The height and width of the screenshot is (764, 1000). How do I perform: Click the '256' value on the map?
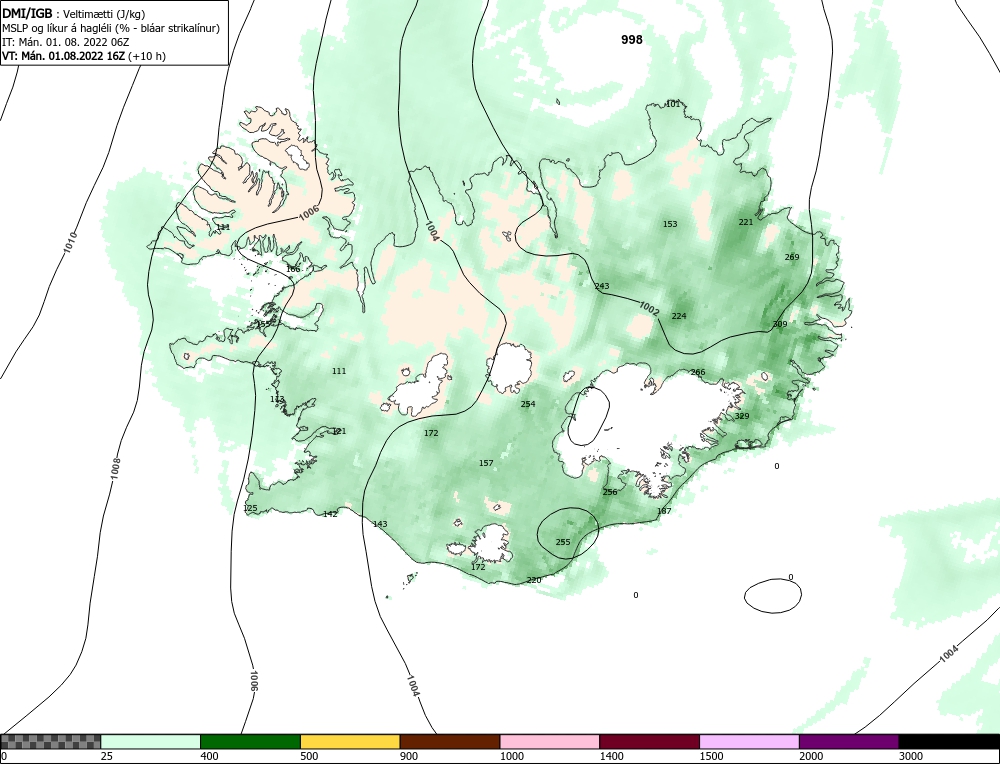tap(610, 492)
